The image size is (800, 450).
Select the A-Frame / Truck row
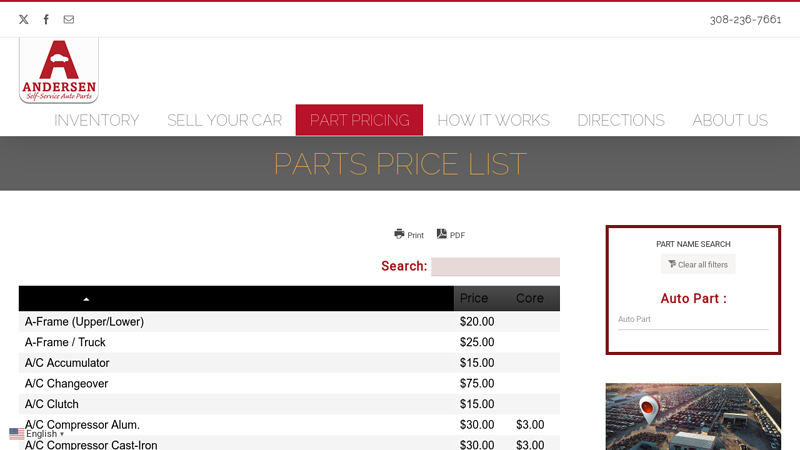click(x=289, y=342)
